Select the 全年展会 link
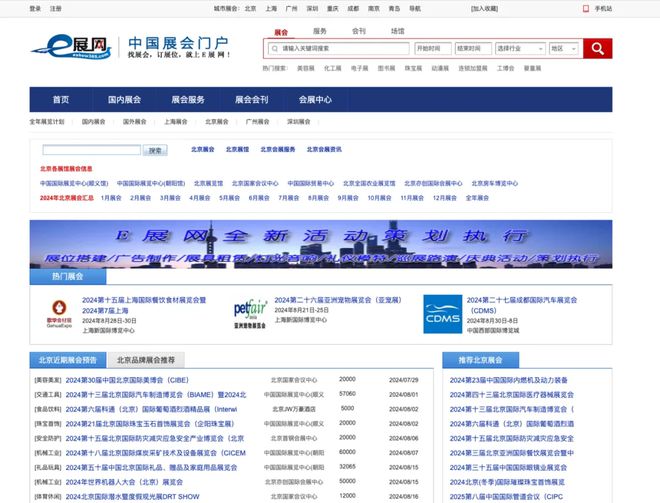 [477, 198]
